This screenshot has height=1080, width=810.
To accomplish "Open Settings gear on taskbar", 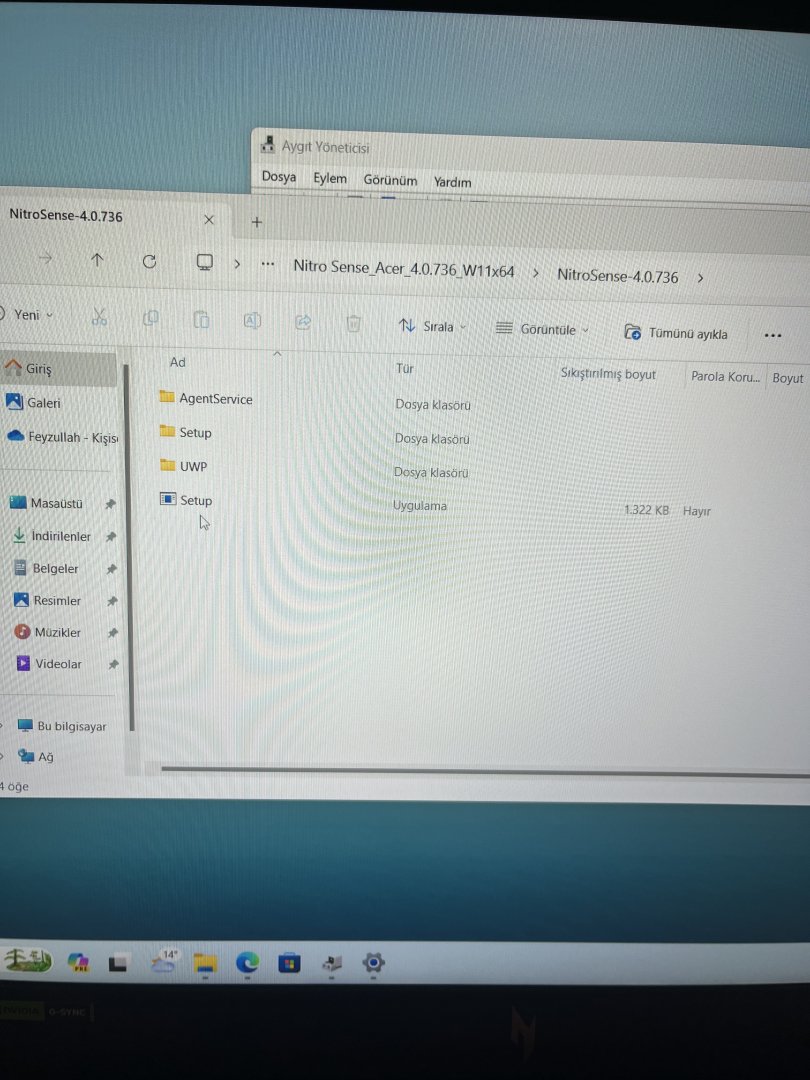I will pyautogui.click(x=373, y=963).
